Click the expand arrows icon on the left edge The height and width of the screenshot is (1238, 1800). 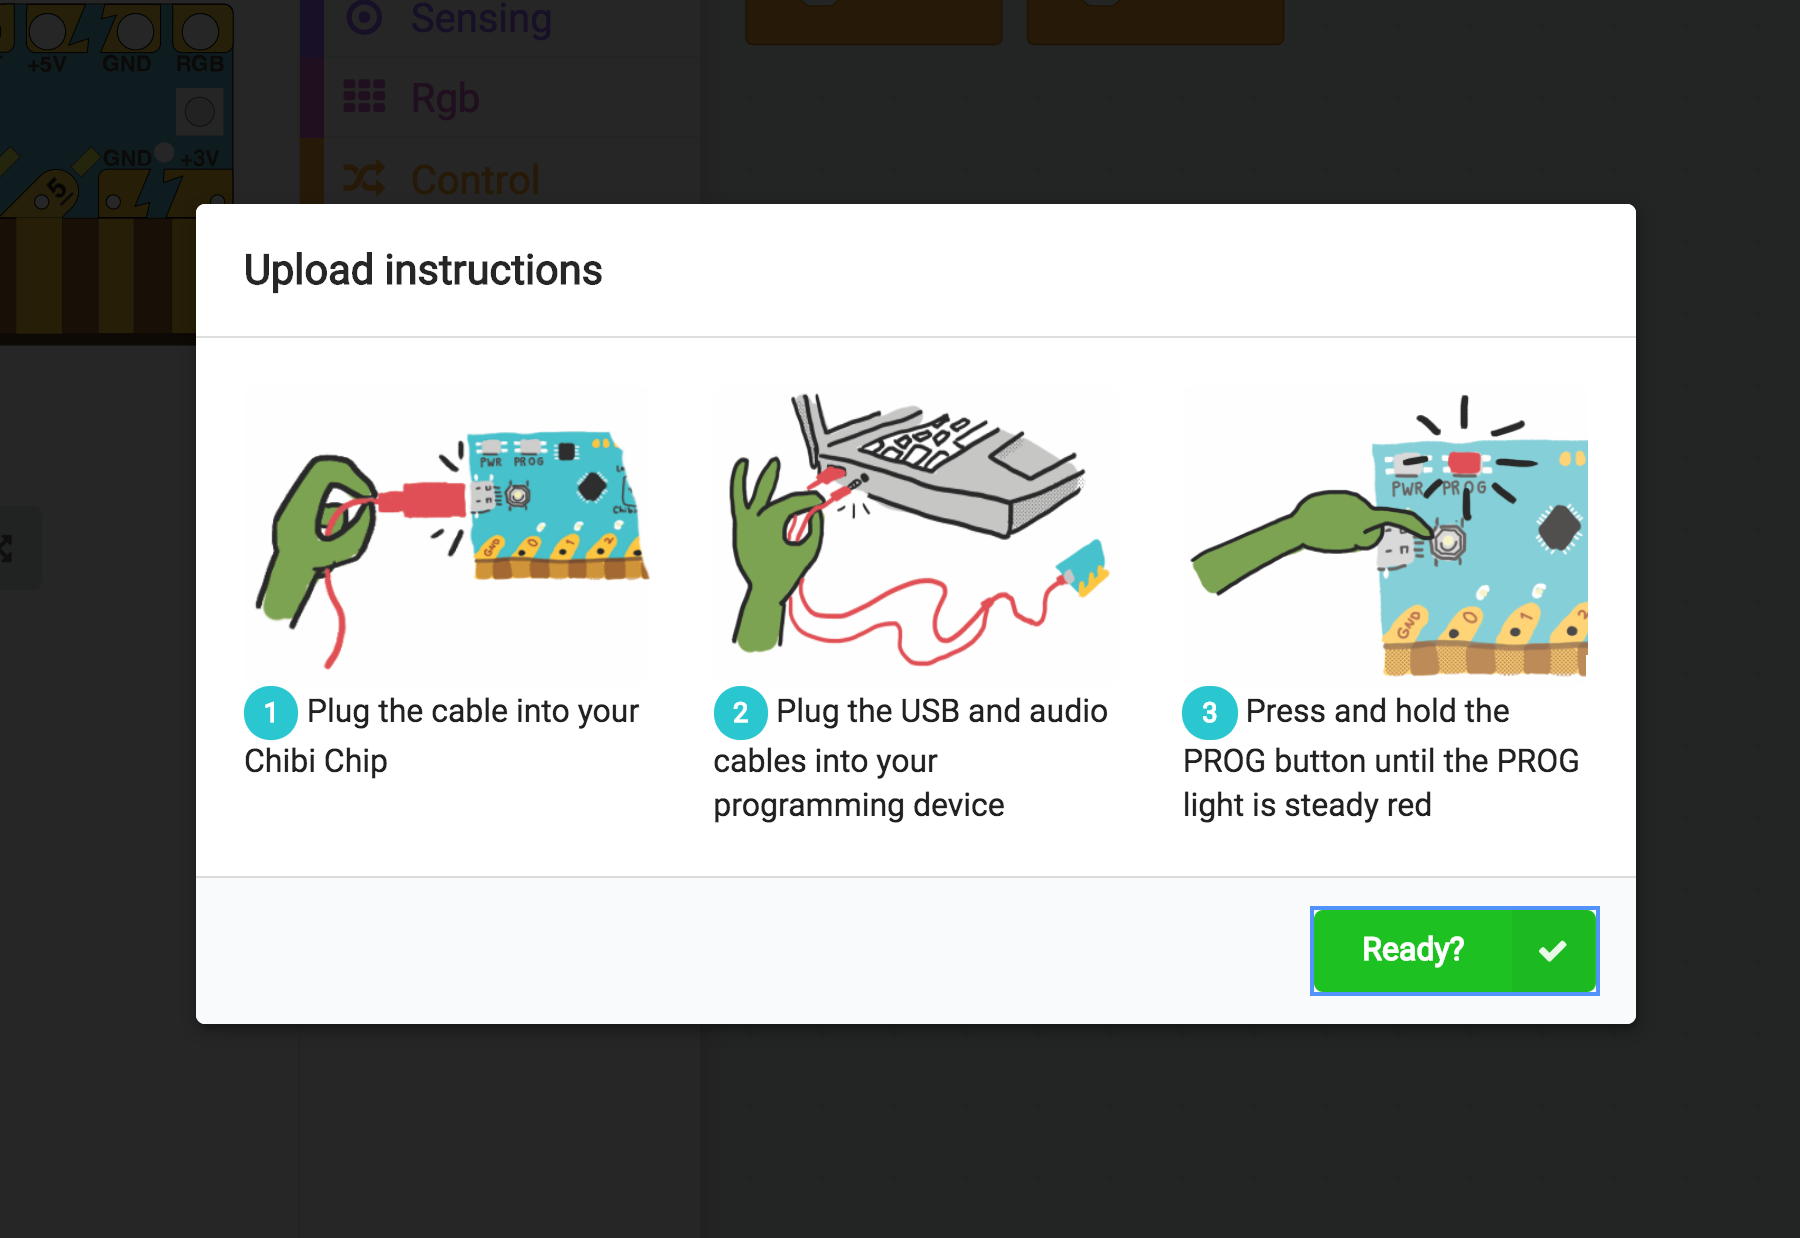tap(8, 546)
